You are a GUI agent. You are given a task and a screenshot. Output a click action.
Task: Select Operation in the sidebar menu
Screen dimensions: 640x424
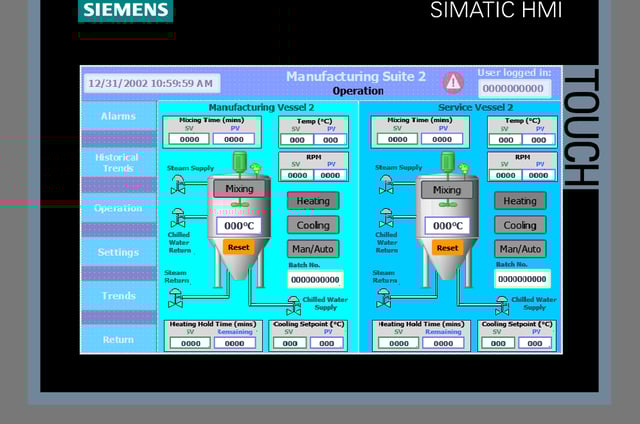click(118, 208)
